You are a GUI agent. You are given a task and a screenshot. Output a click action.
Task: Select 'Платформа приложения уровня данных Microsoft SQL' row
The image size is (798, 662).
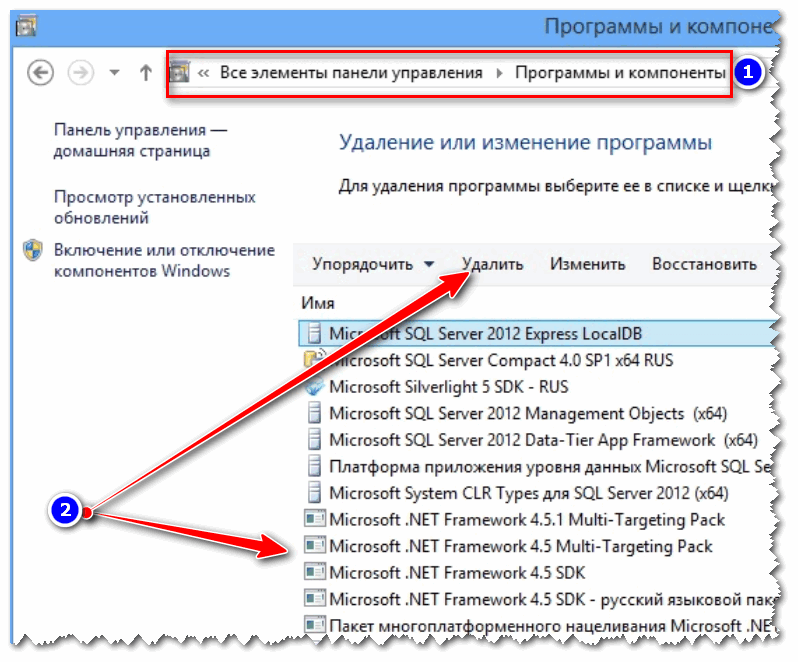pyautogui.click(x=551, y=467)
